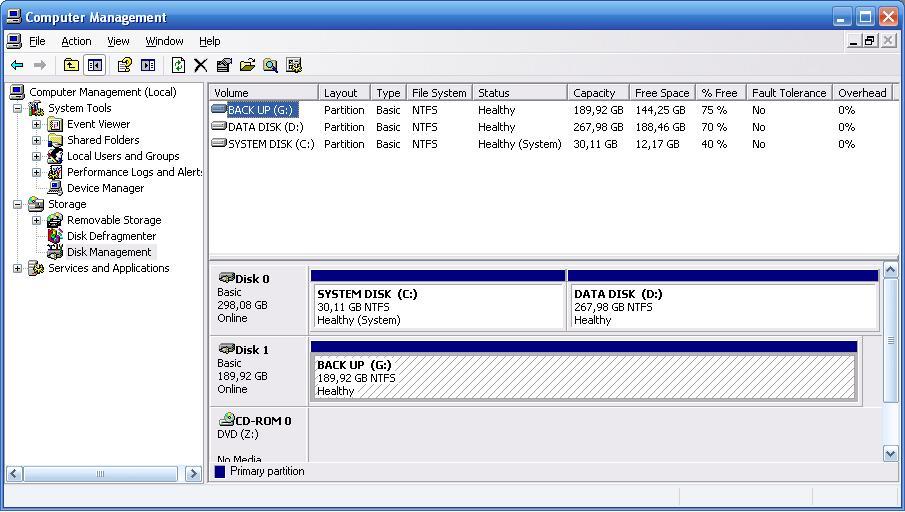905x512 pixels.
Task: Click the Delete X toolbar icon
Action: point(200,65)
